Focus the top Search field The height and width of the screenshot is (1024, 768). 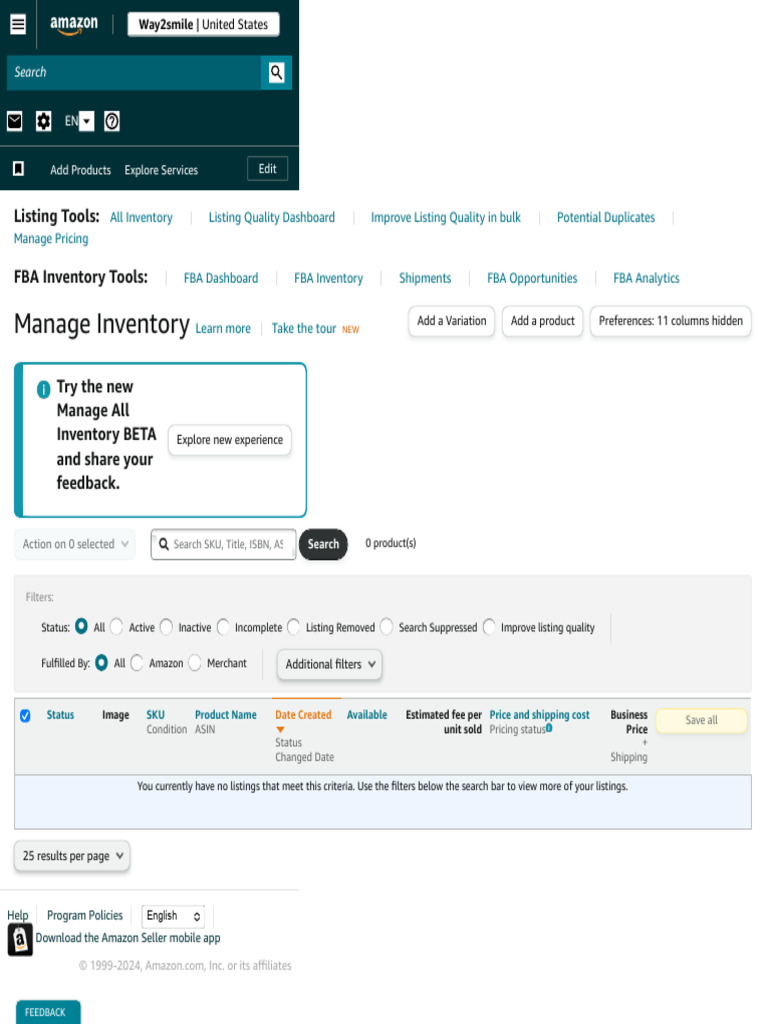click(x=134, y=72)
